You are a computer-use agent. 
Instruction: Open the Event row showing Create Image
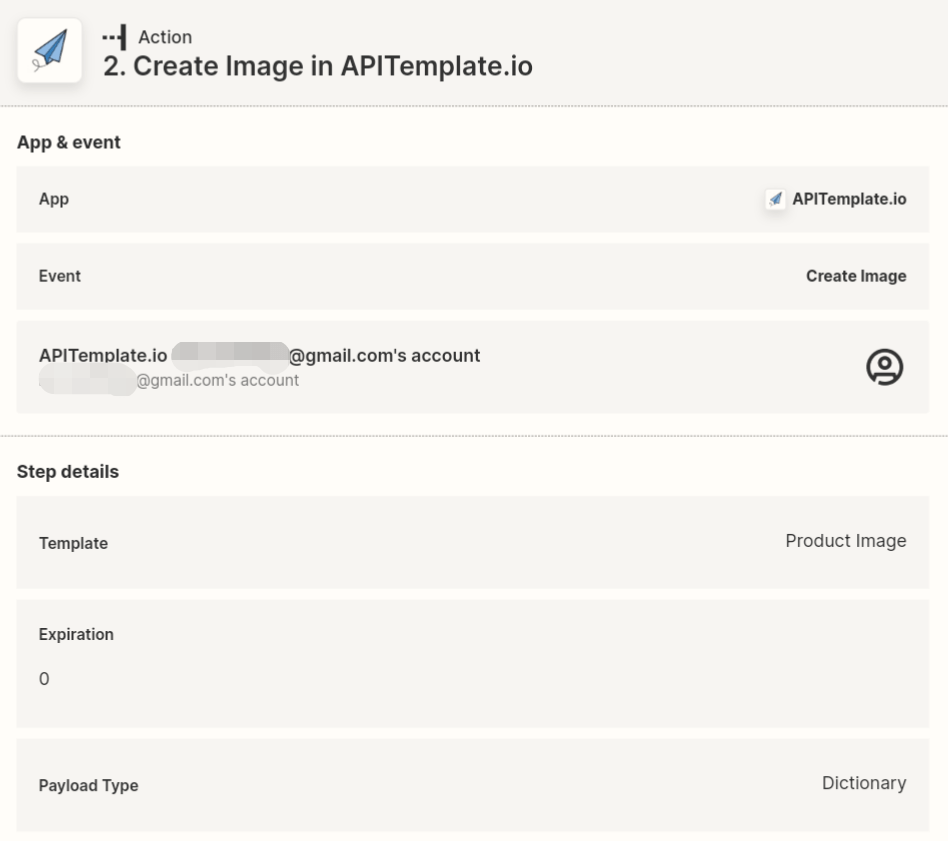coord(474,276)
